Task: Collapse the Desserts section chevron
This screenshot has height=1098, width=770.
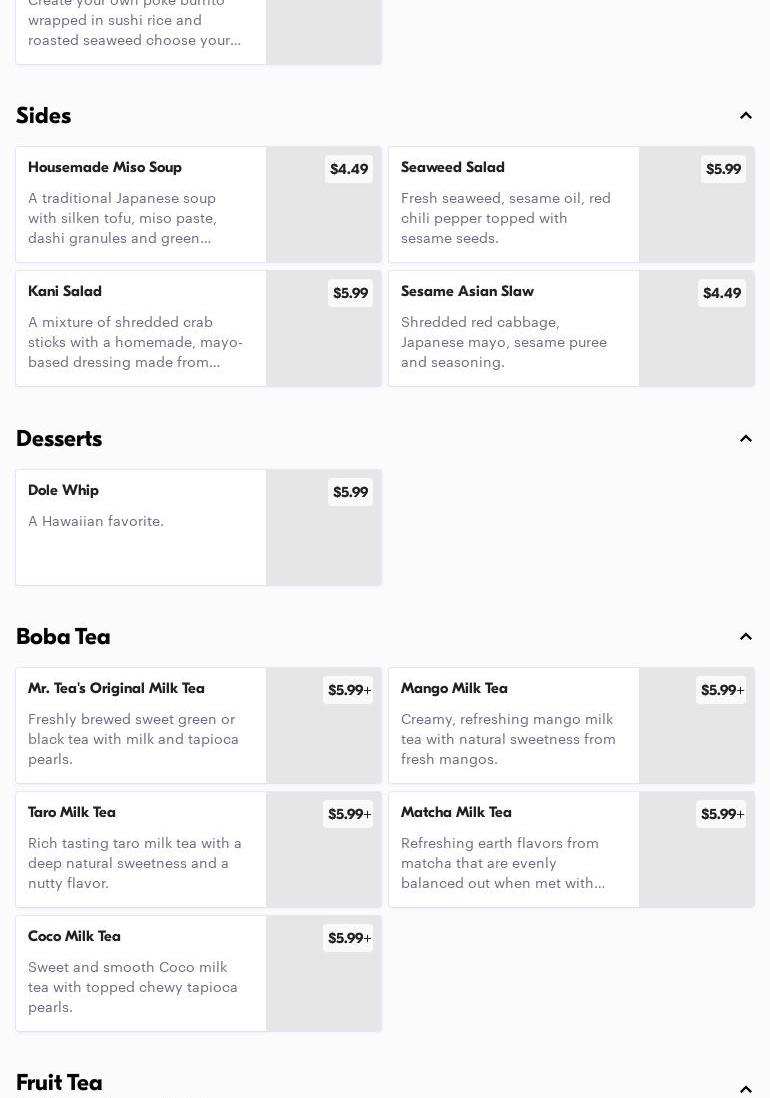Action: coord(745,439)
